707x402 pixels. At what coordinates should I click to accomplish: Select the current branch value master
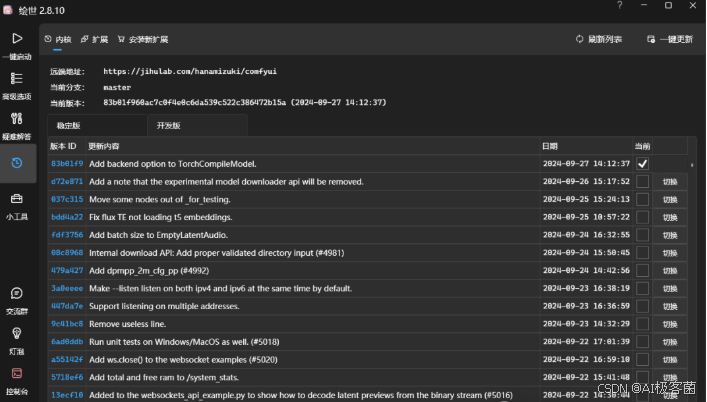(117, 87)
